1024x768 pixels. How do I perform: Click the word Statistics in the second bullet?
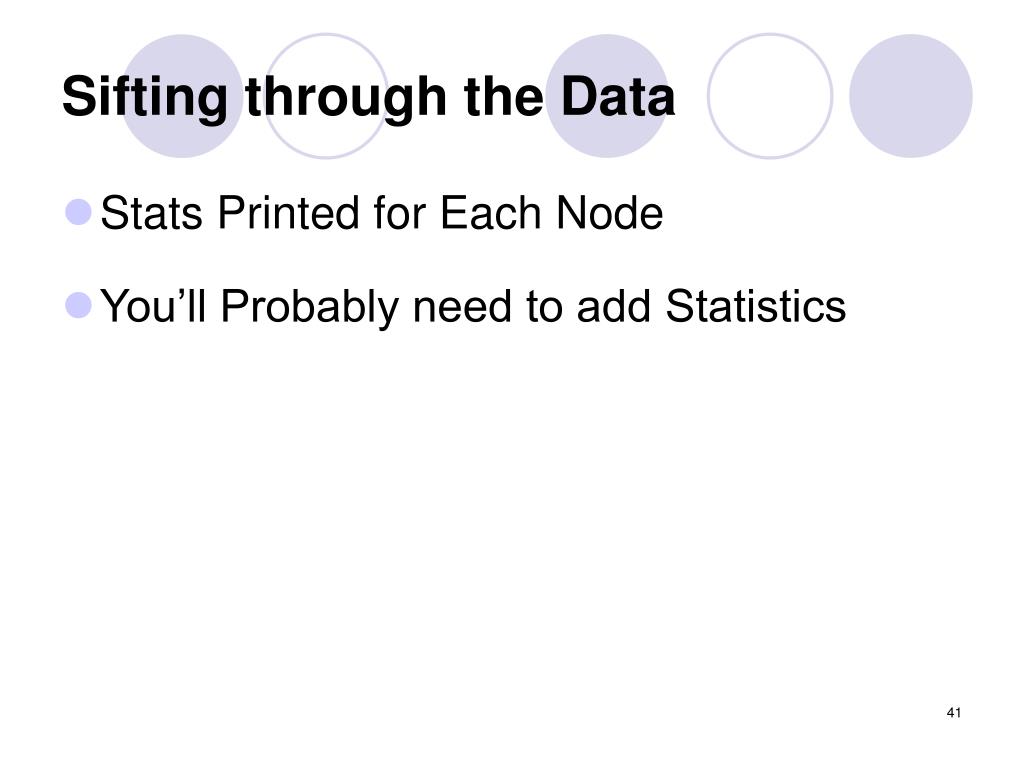(756, 306)
